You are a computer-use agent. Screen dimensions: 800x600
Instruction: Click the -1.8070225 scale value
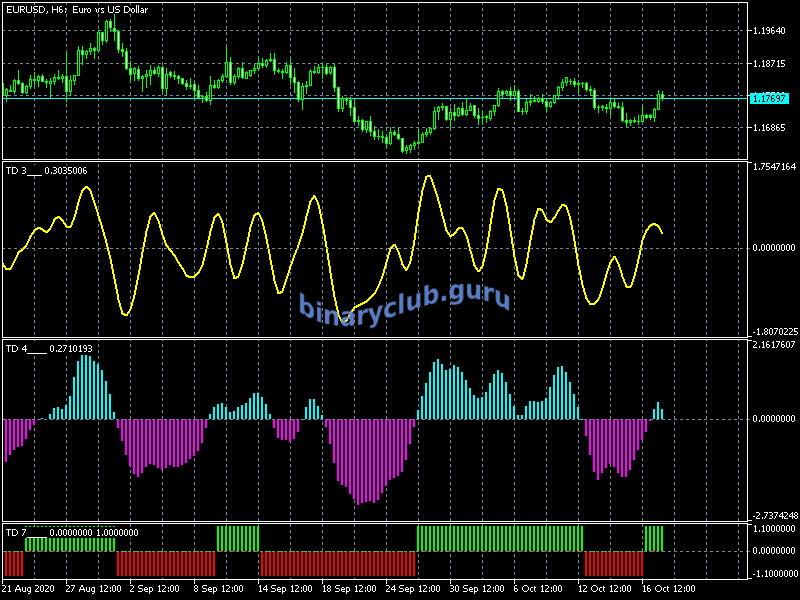click(x=773, y=331)
